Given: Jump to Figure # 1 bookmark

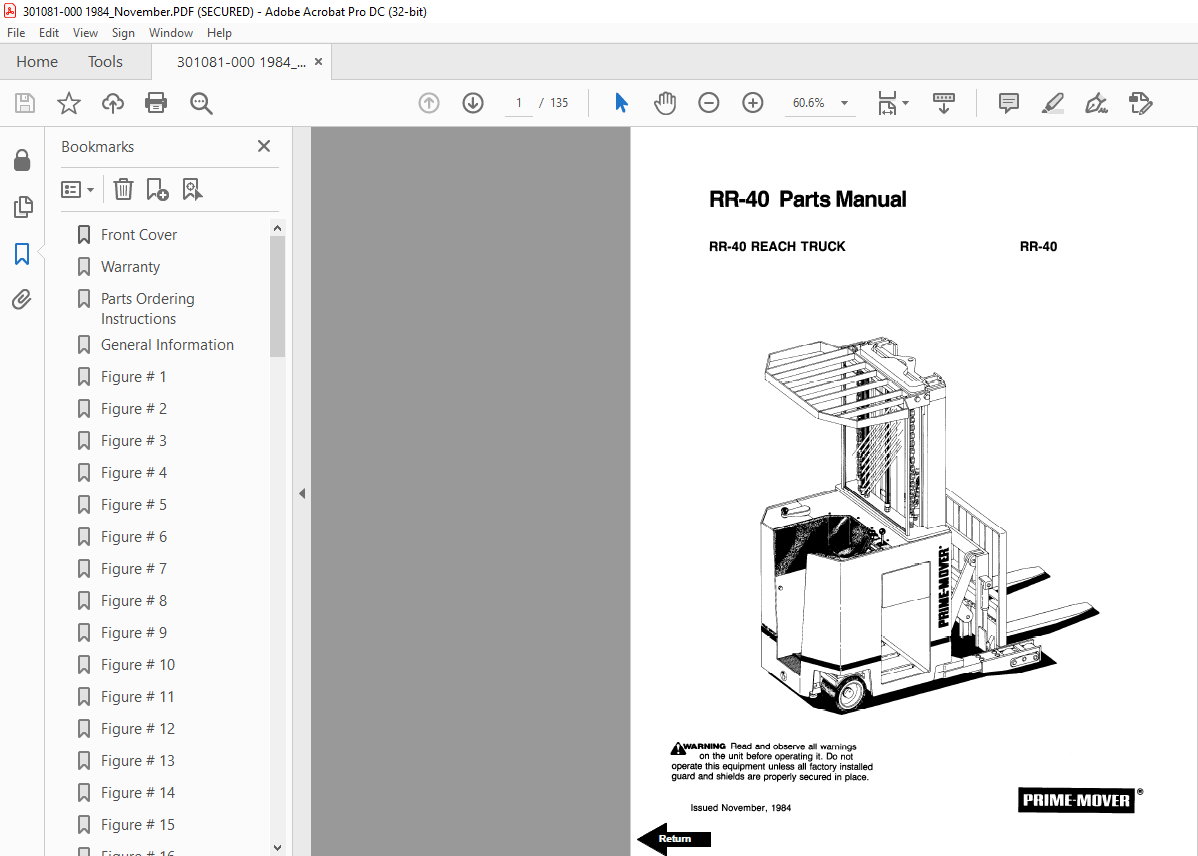Looking at the screenshot, I should (134, 377).
